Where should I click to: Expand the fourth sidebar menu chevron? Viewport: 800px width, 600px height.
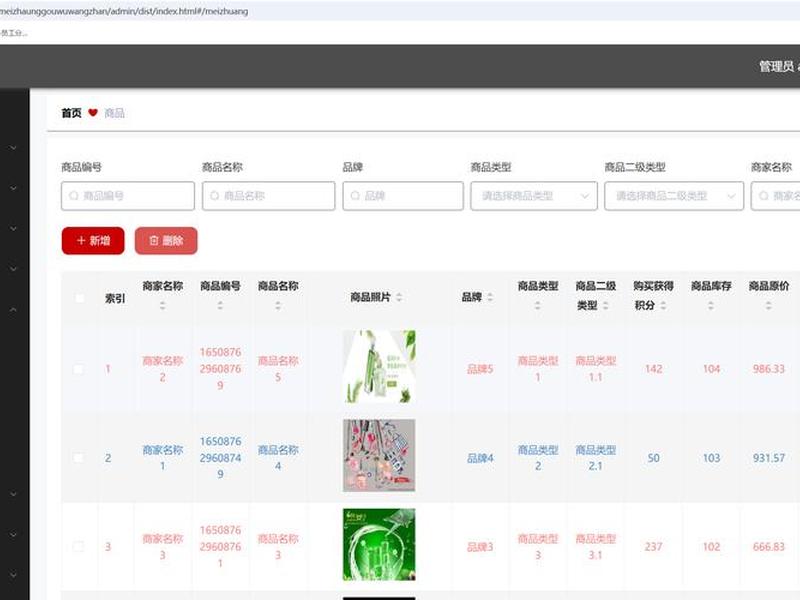click(14, 269)
